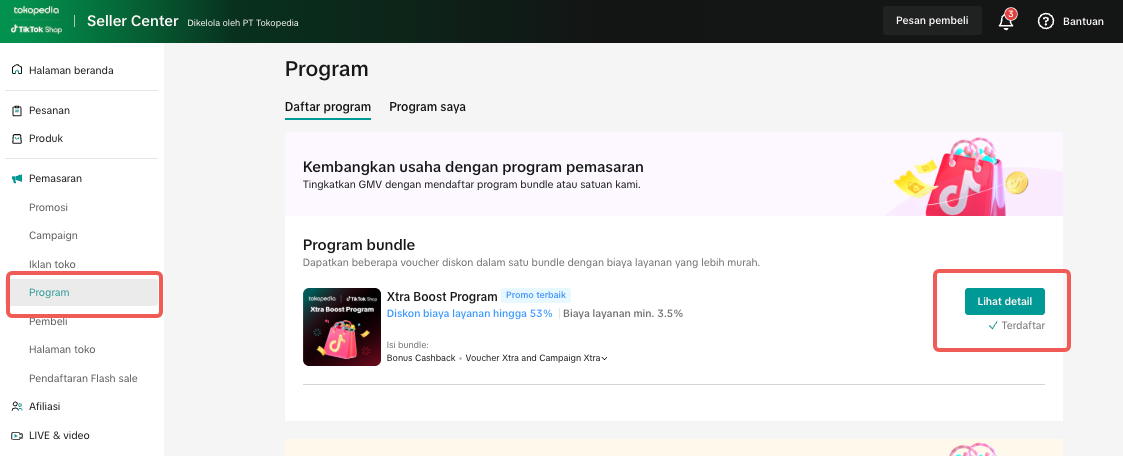
Task: Click the Pesan pembeli button
Action: [x=932, y=20]
